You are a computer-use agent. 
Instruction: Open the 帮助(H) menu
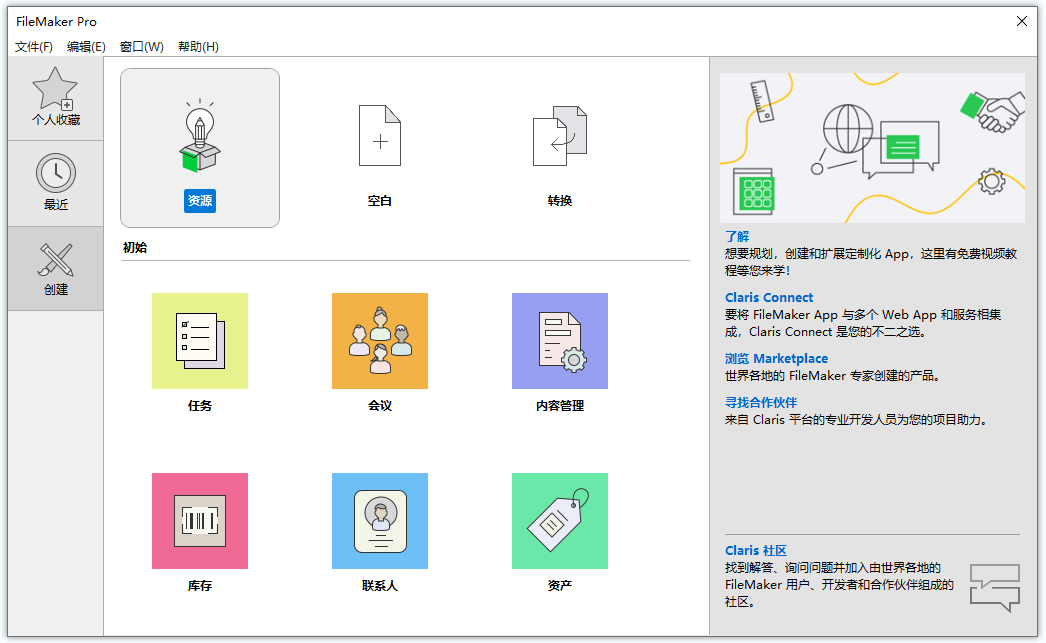coord(198,47)
